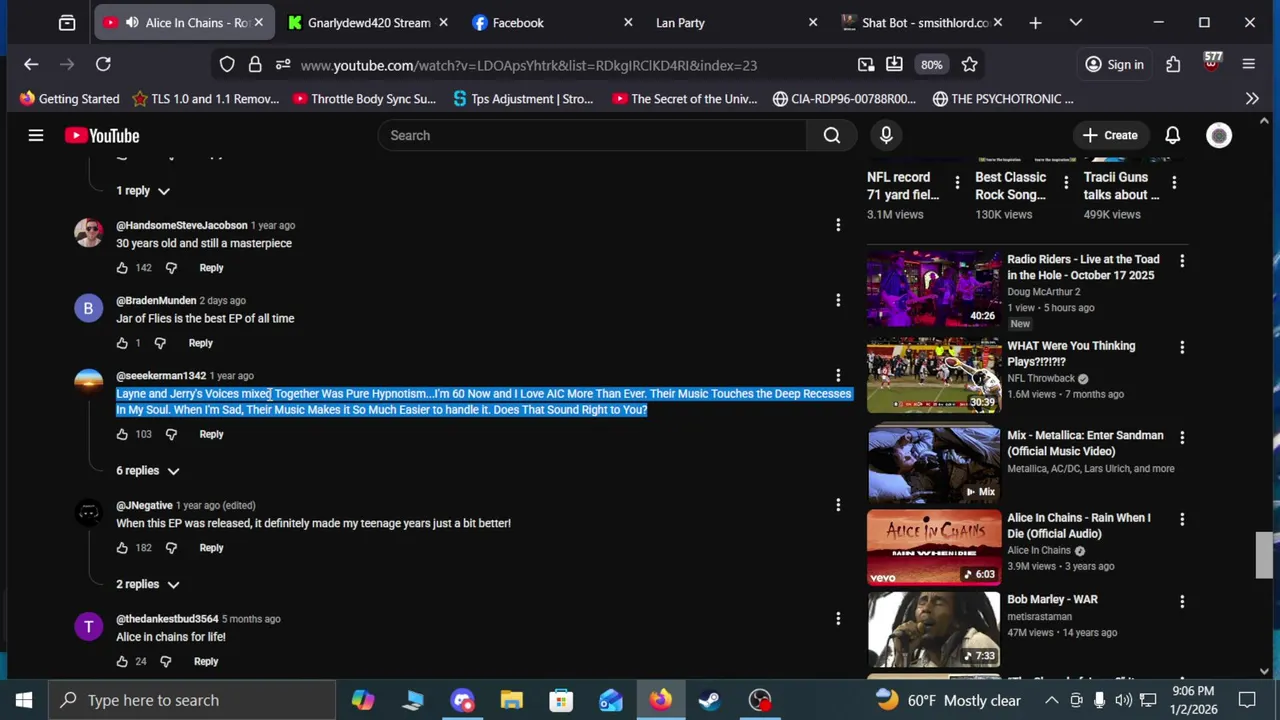The height and width of the screenshot is (720, 1280).
Task: Click the page vertical scrollbar thumb
Action: point(1264,556)
